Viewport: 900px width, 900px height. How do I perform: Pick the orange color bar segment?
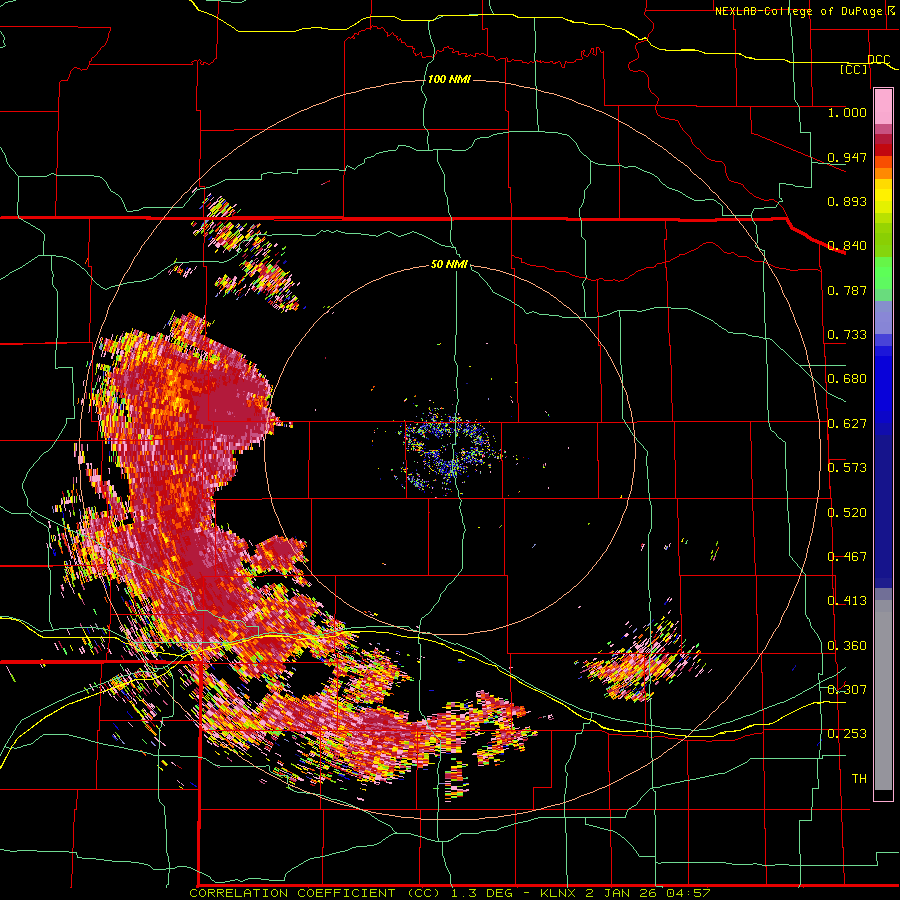click(x=883, y=173)
